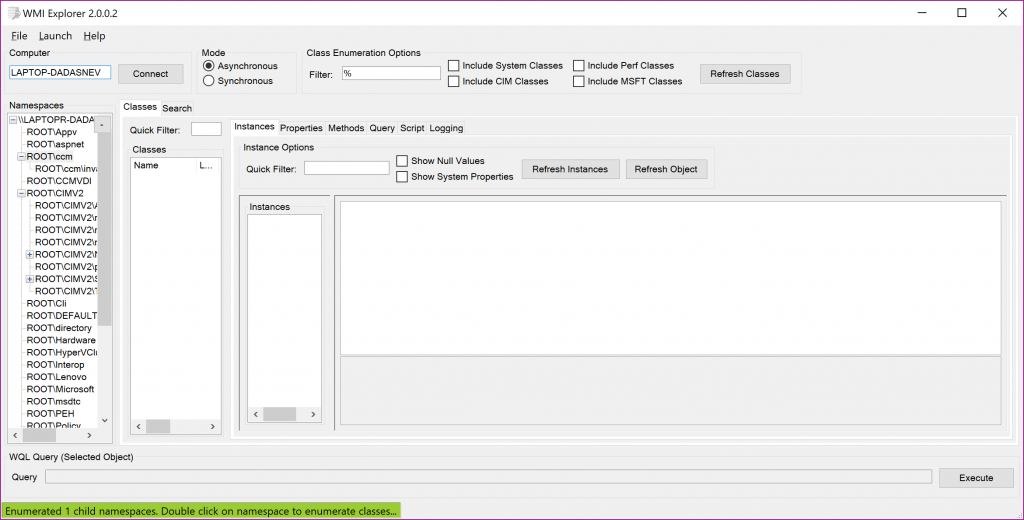This screenshot has height=520, width=1024.
Task: Click the WQL Query text field
Action: point(488,477)
